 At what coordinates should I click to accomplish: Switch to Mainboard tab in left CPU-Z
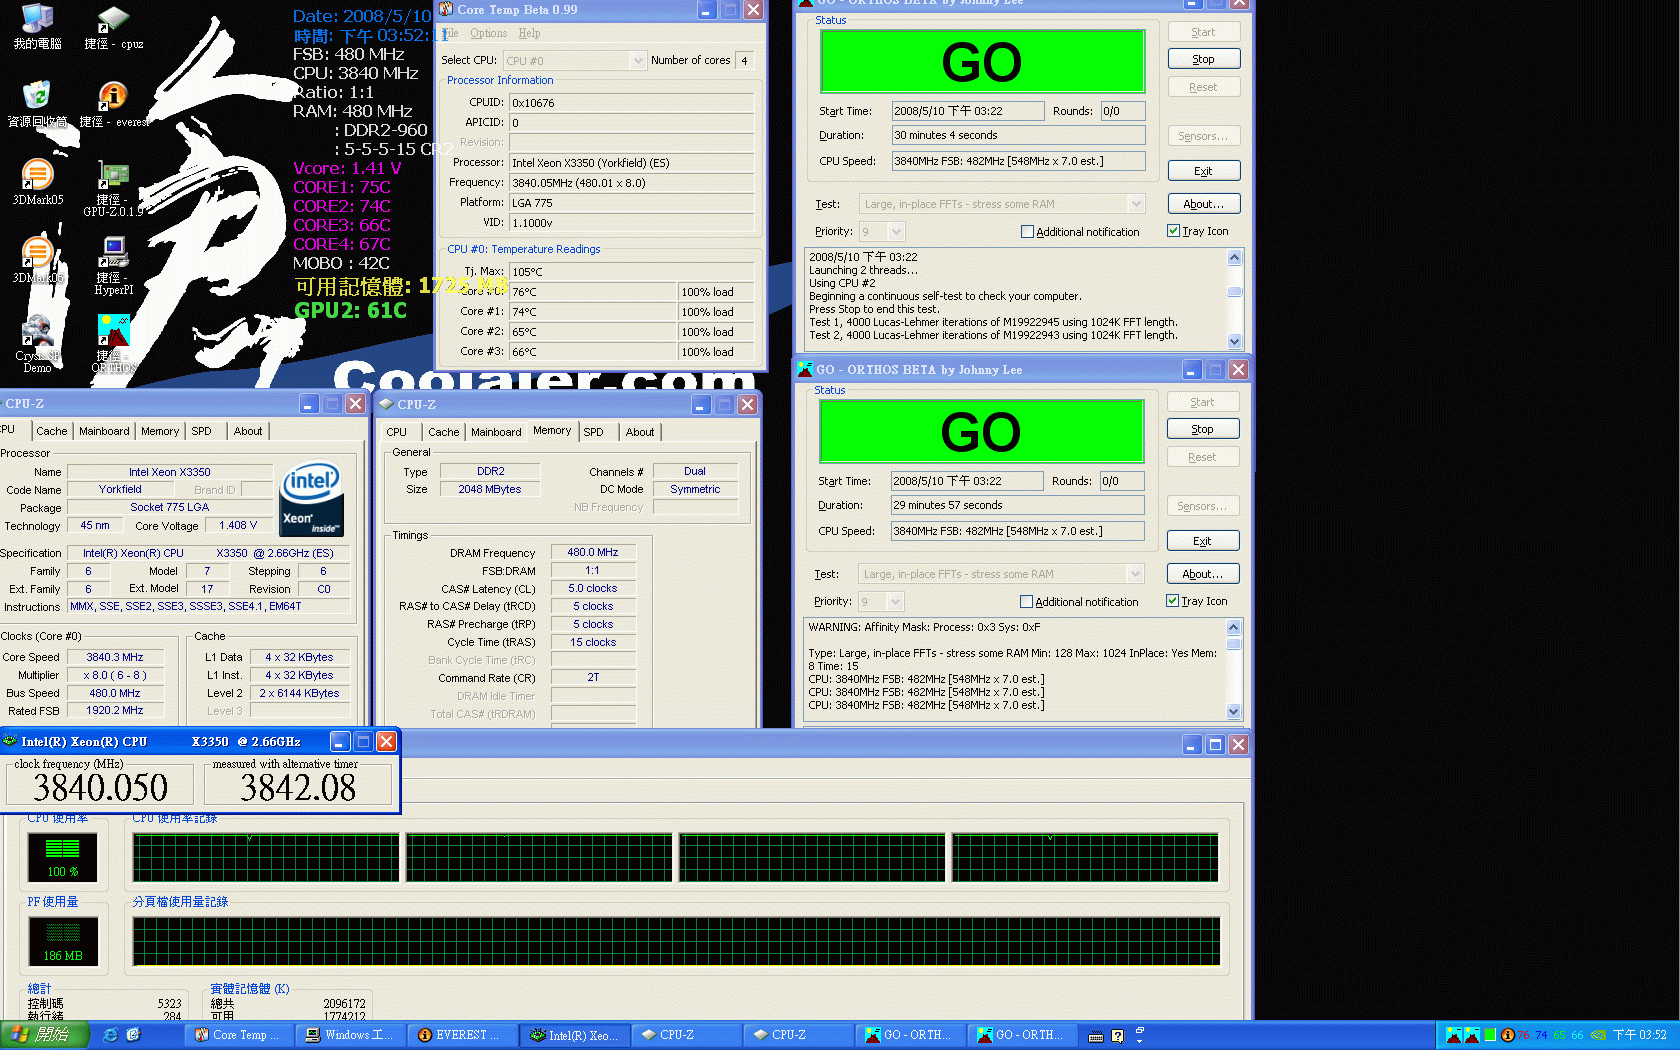[104, 431]
